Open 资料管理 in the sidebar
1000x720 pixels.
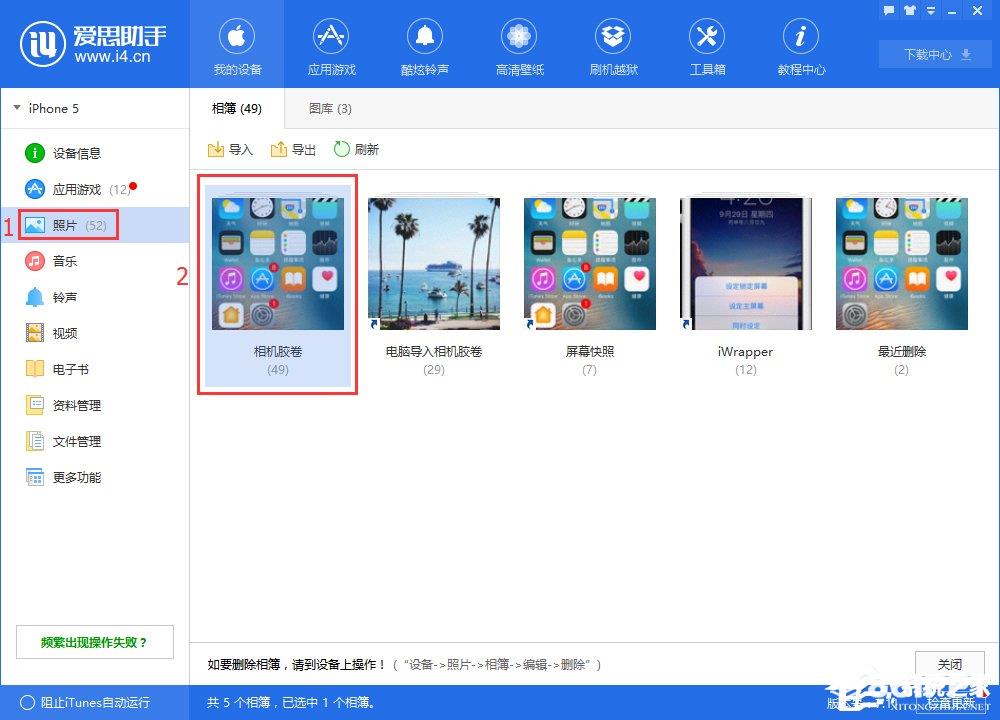(63, 405)
